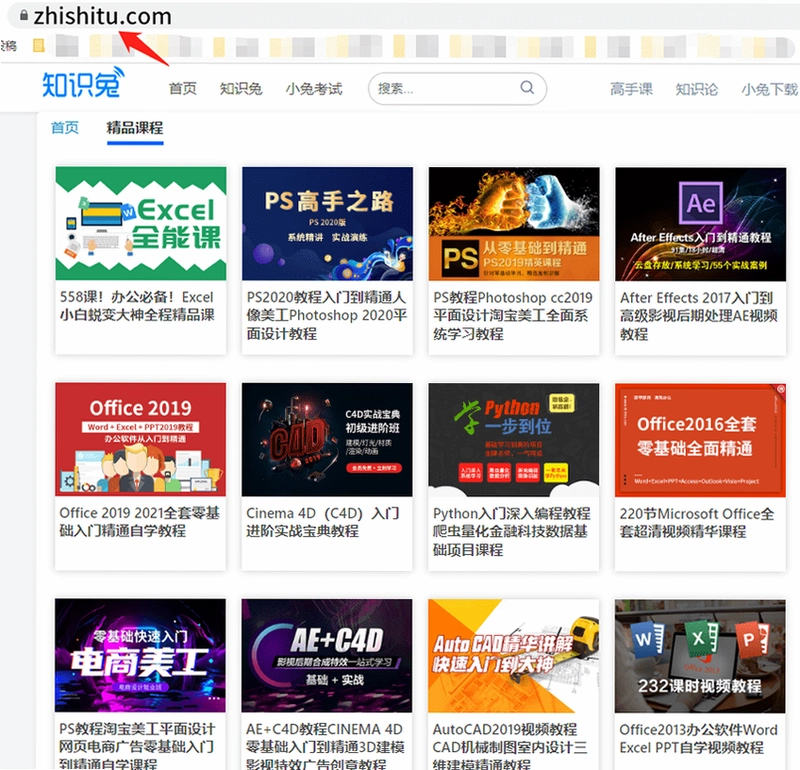Screen dimensions: 800x770
Task: Focus the 搜索 input field
Action: click(457, 89)
